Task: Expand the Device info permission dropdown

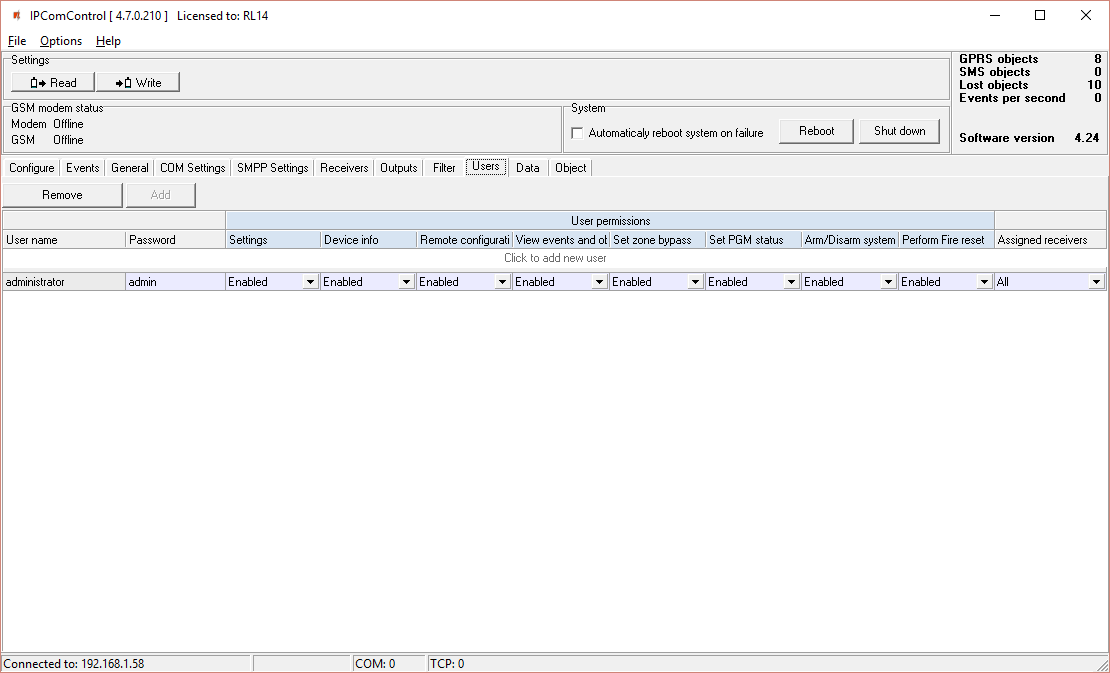Action: click(x=406, y=283)
